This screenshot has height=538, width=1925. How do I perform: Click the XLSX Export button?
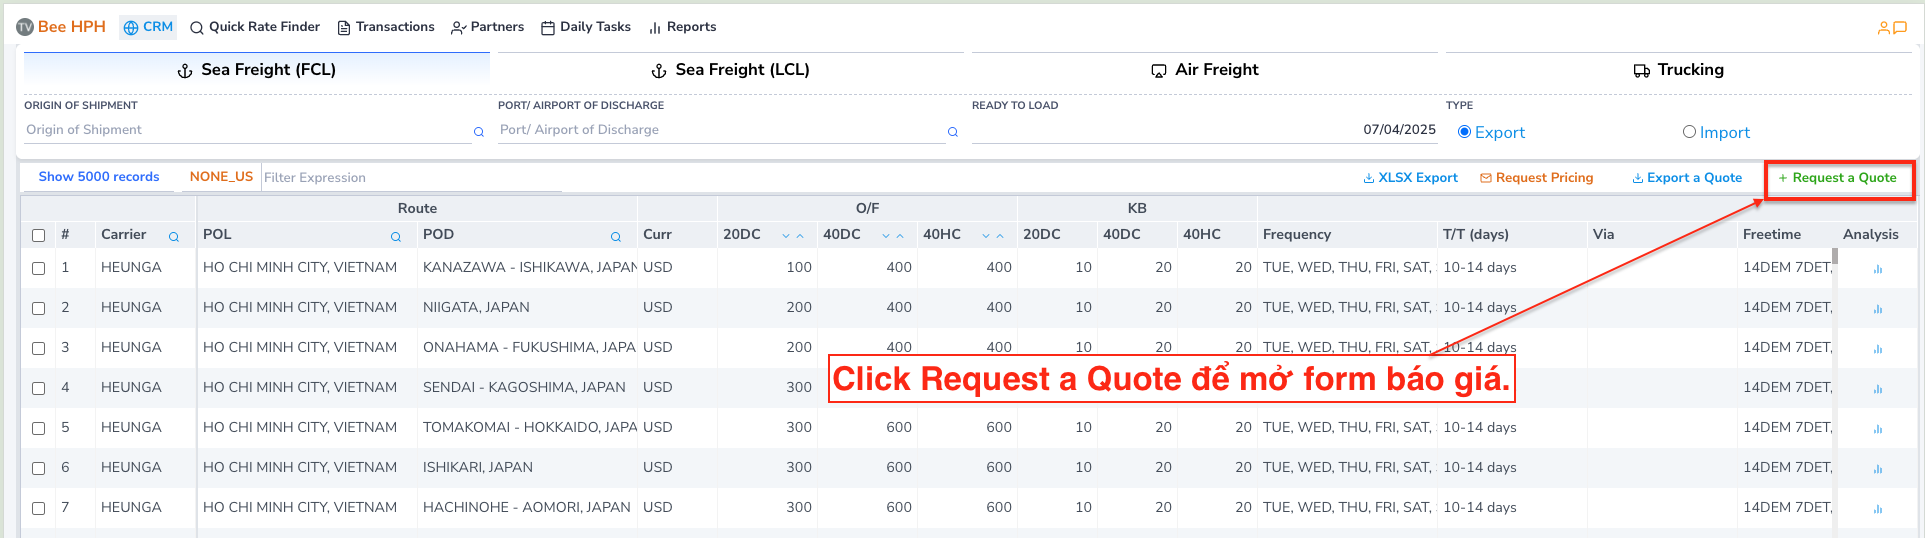coord(1410,178)
